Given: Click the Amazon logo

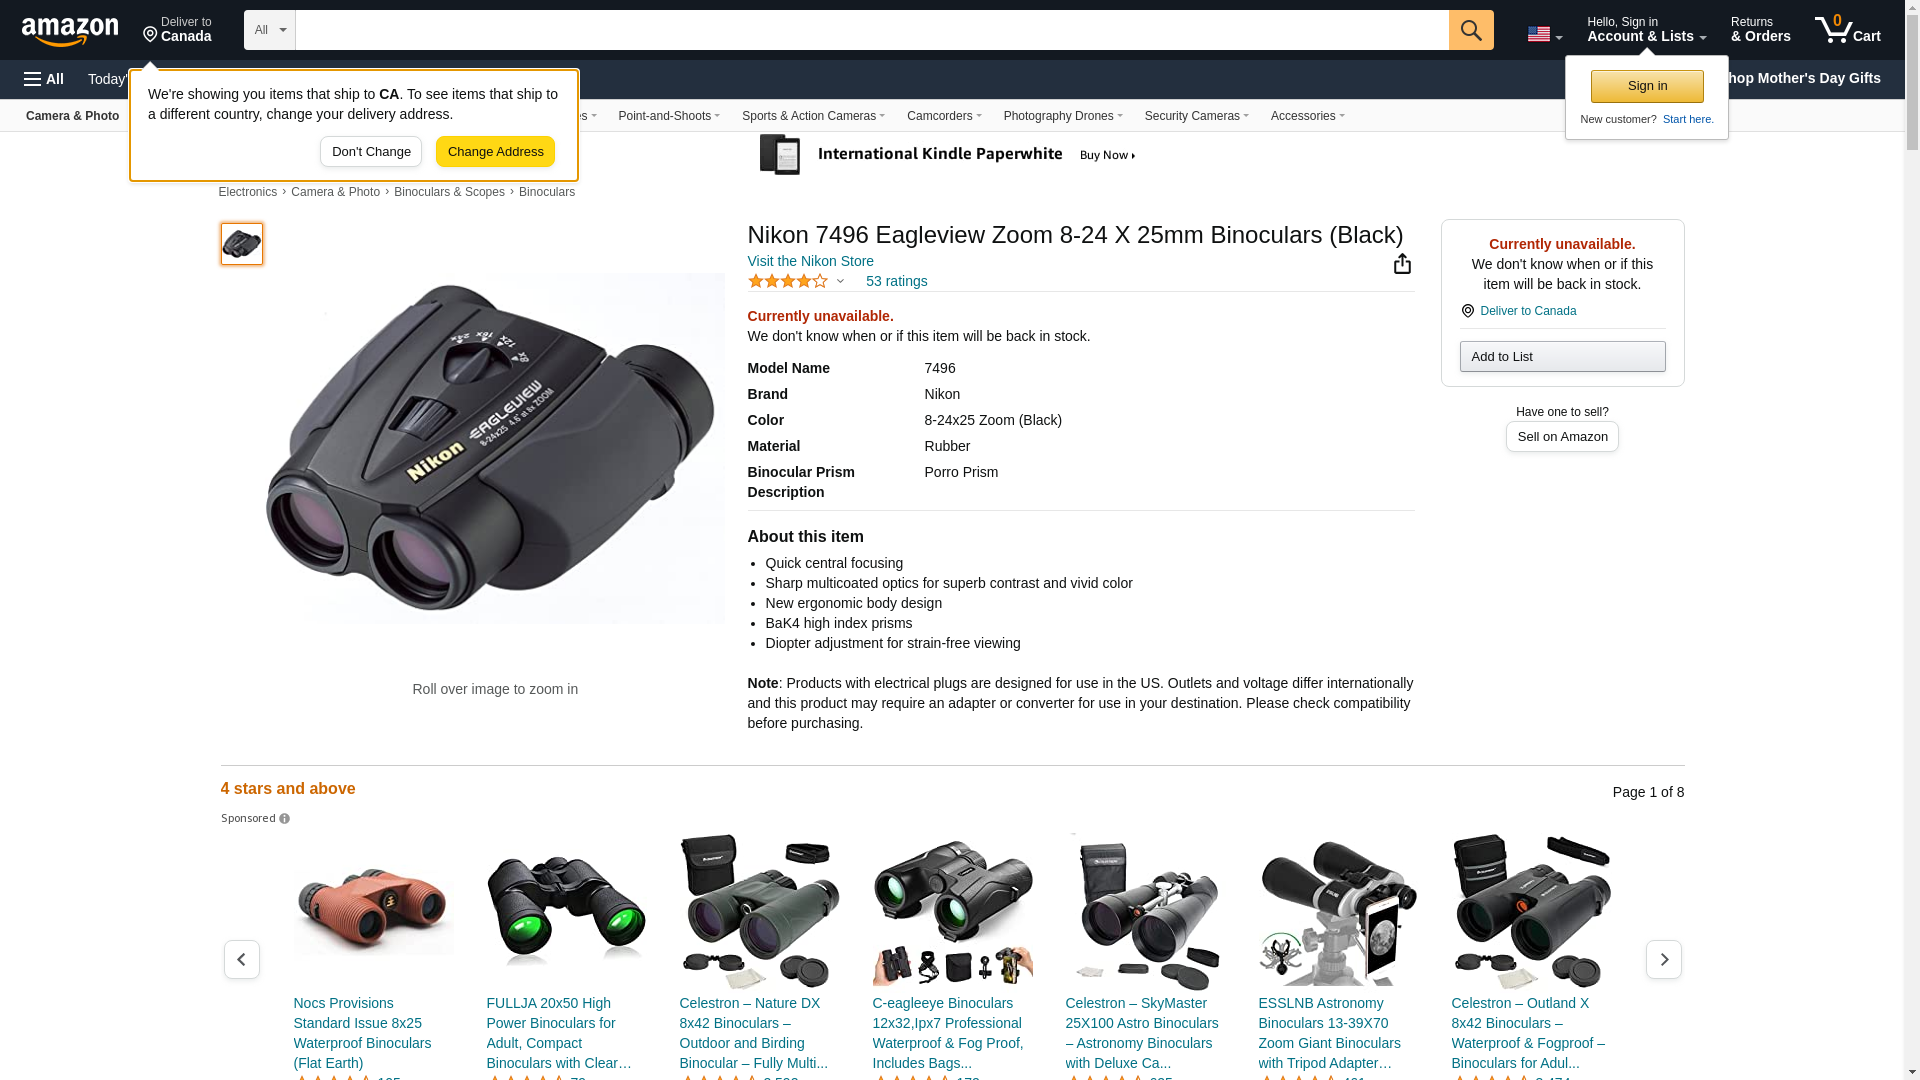Looking at the screenshot, I should click(x=70, y=31).
